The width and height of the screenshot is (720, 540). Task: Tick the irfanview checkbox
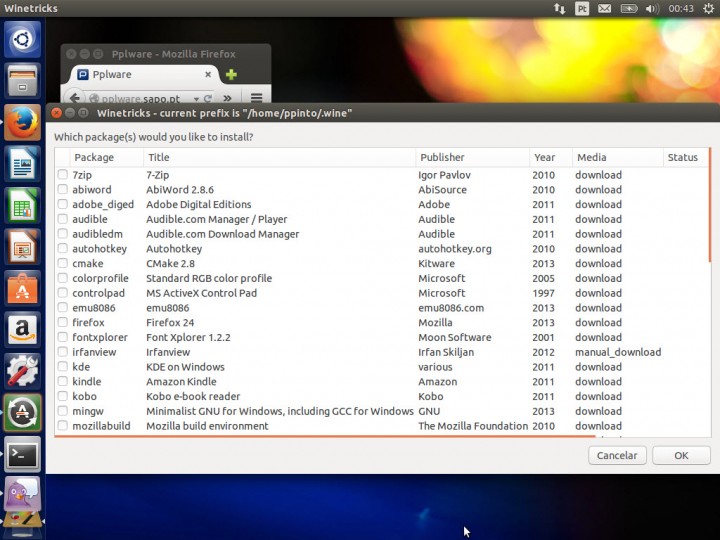62,352
